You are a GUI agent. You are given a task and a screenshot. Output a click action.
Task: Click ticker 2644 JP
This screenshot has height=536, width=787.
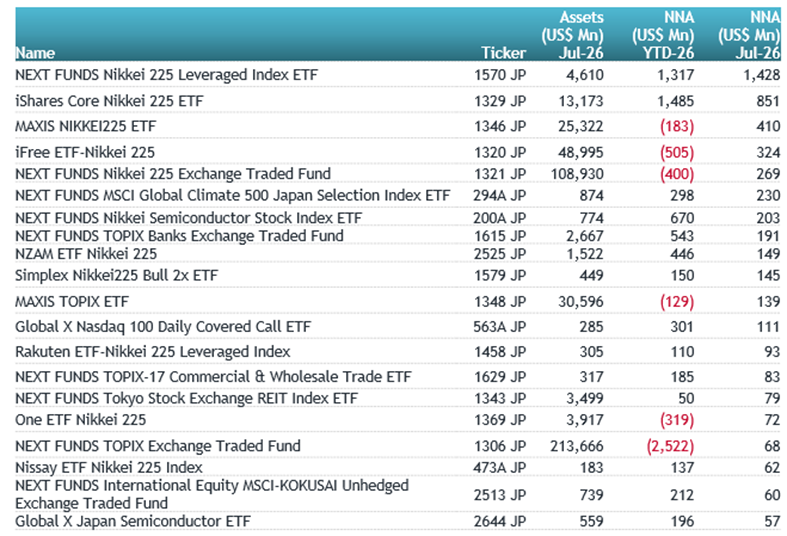[x=500, y=521]
